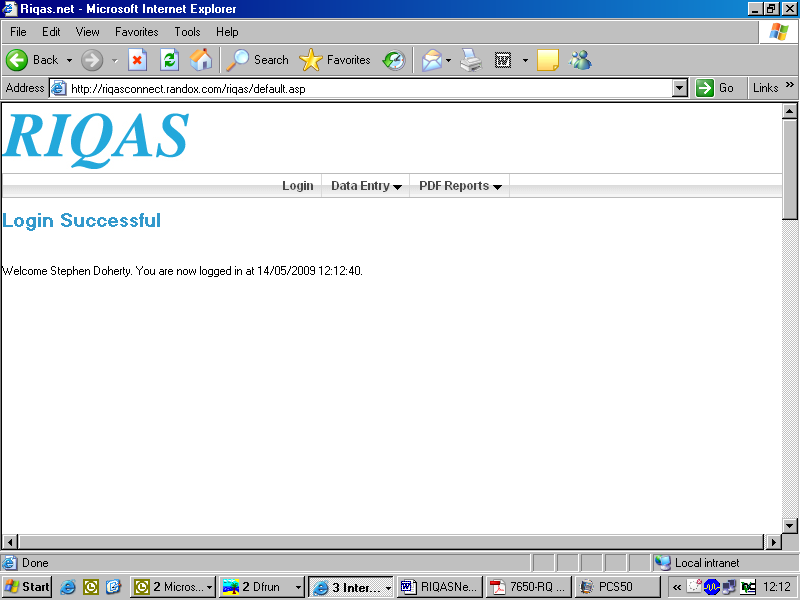The width and height of the screenshot is (800, 600).
Task: Open Back button history dropdown arrow
Action: pos(69,60)
